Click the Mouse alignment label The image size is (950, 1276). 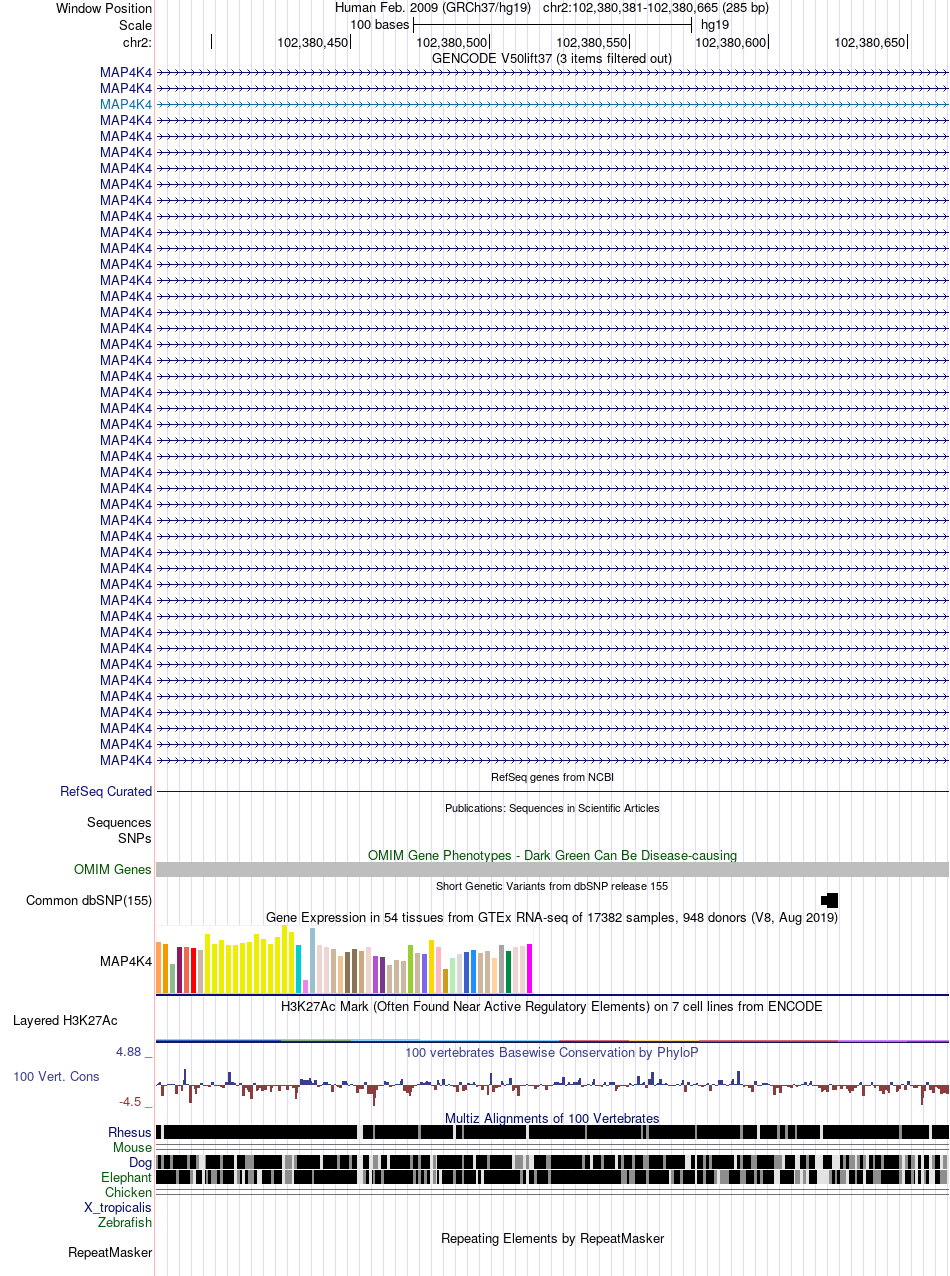coord(132,1148)
